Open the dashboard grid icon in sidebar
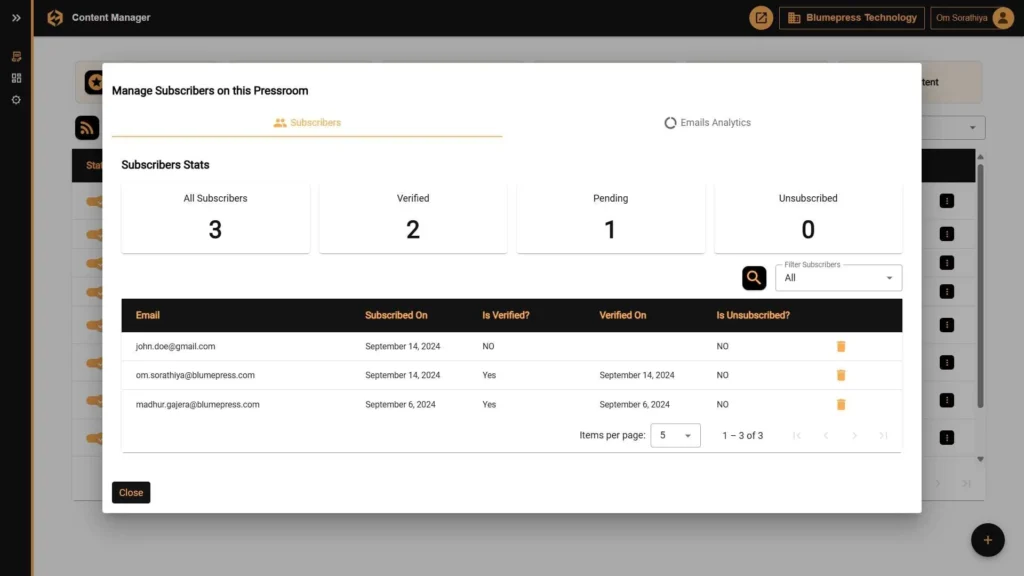The width and height of the screenshot is (1024, 576). [x=16, y=78]
